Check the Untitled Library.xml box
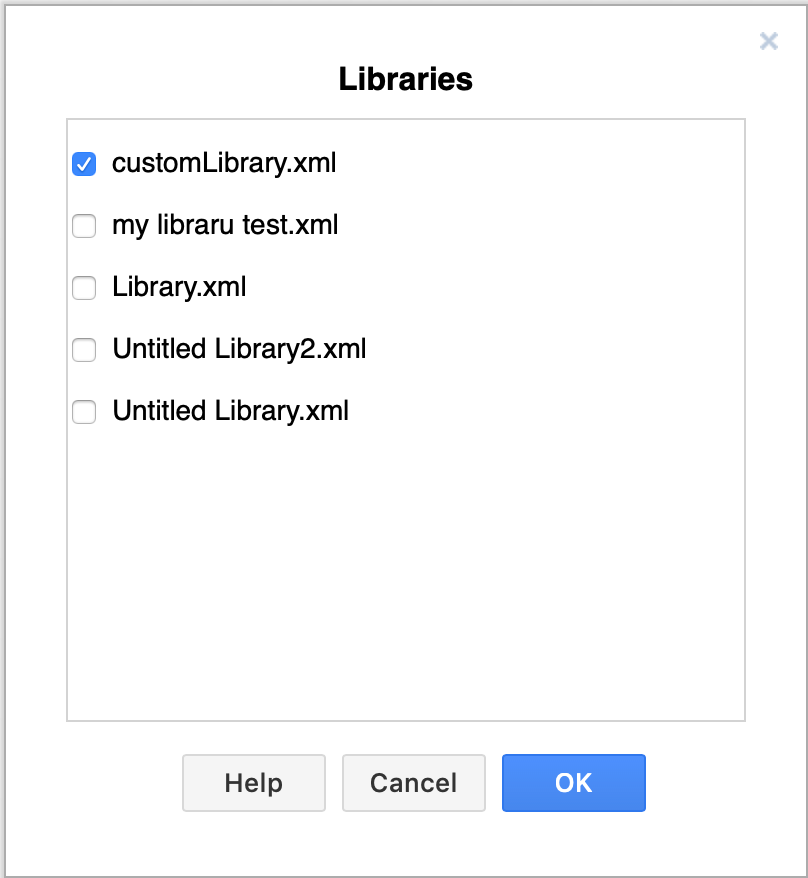Screen dimensions: 808x878 click(84, 411)
